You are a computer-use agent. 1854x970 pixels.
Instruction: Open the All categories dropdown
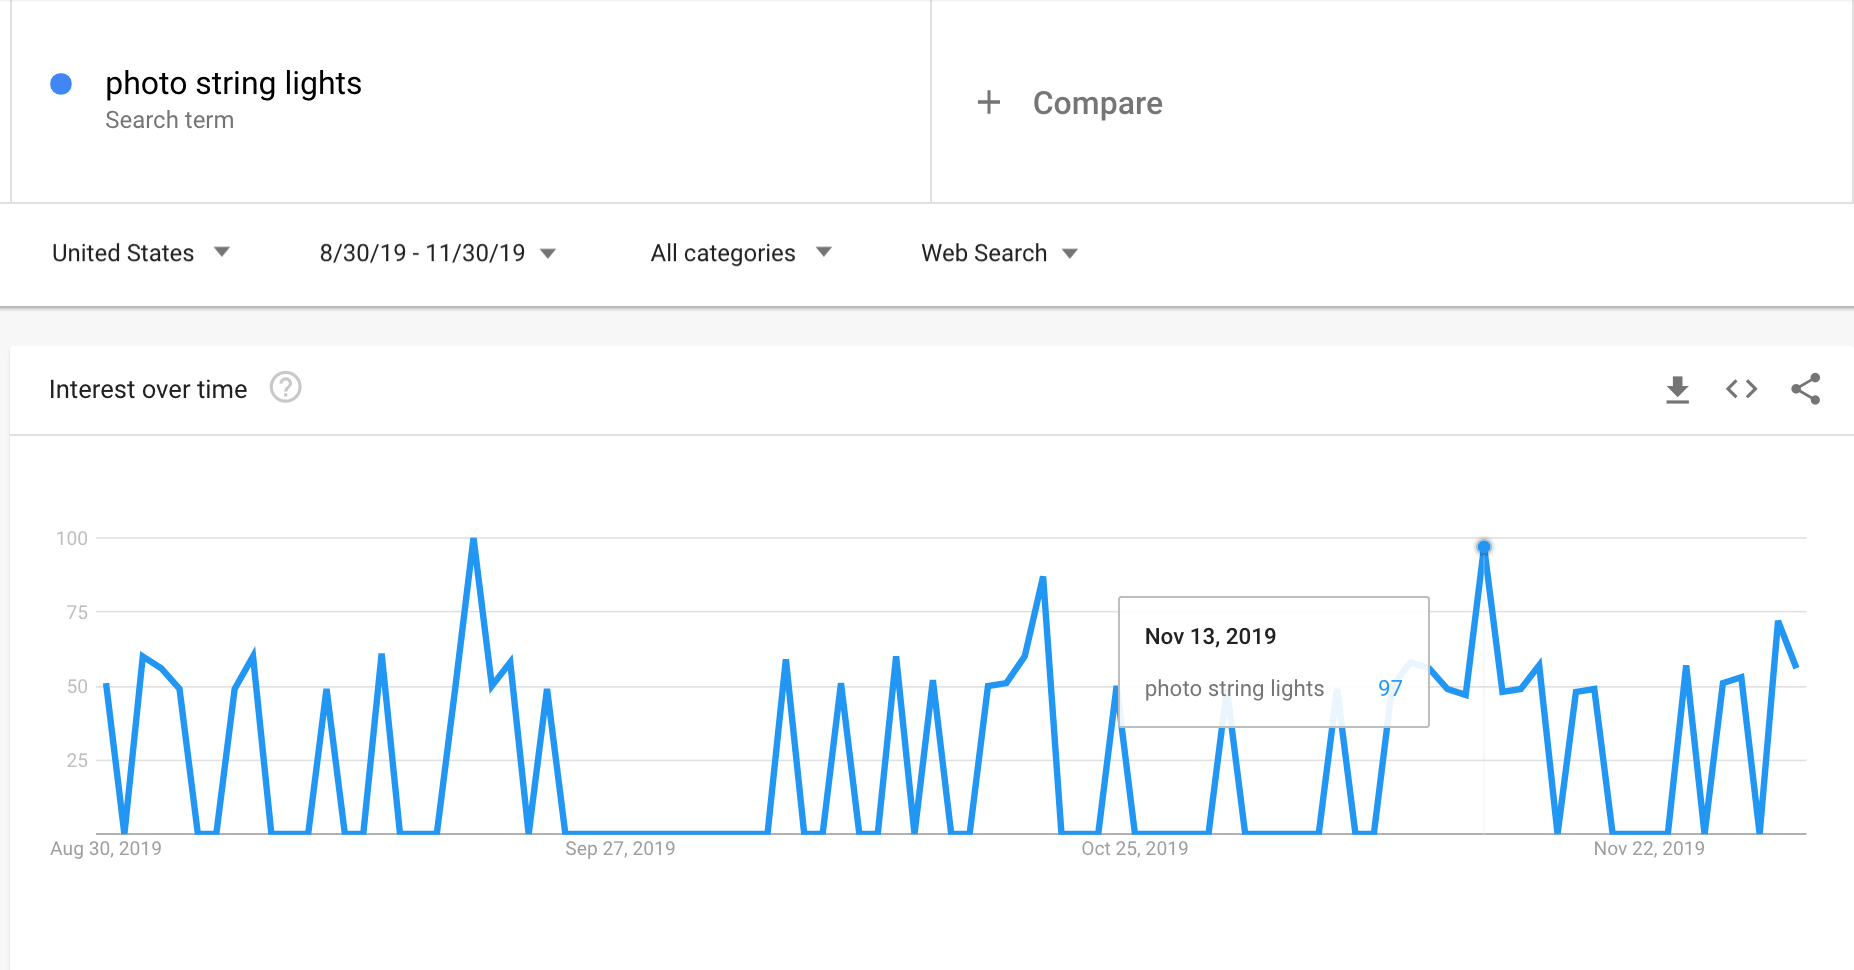coord(740,253)
